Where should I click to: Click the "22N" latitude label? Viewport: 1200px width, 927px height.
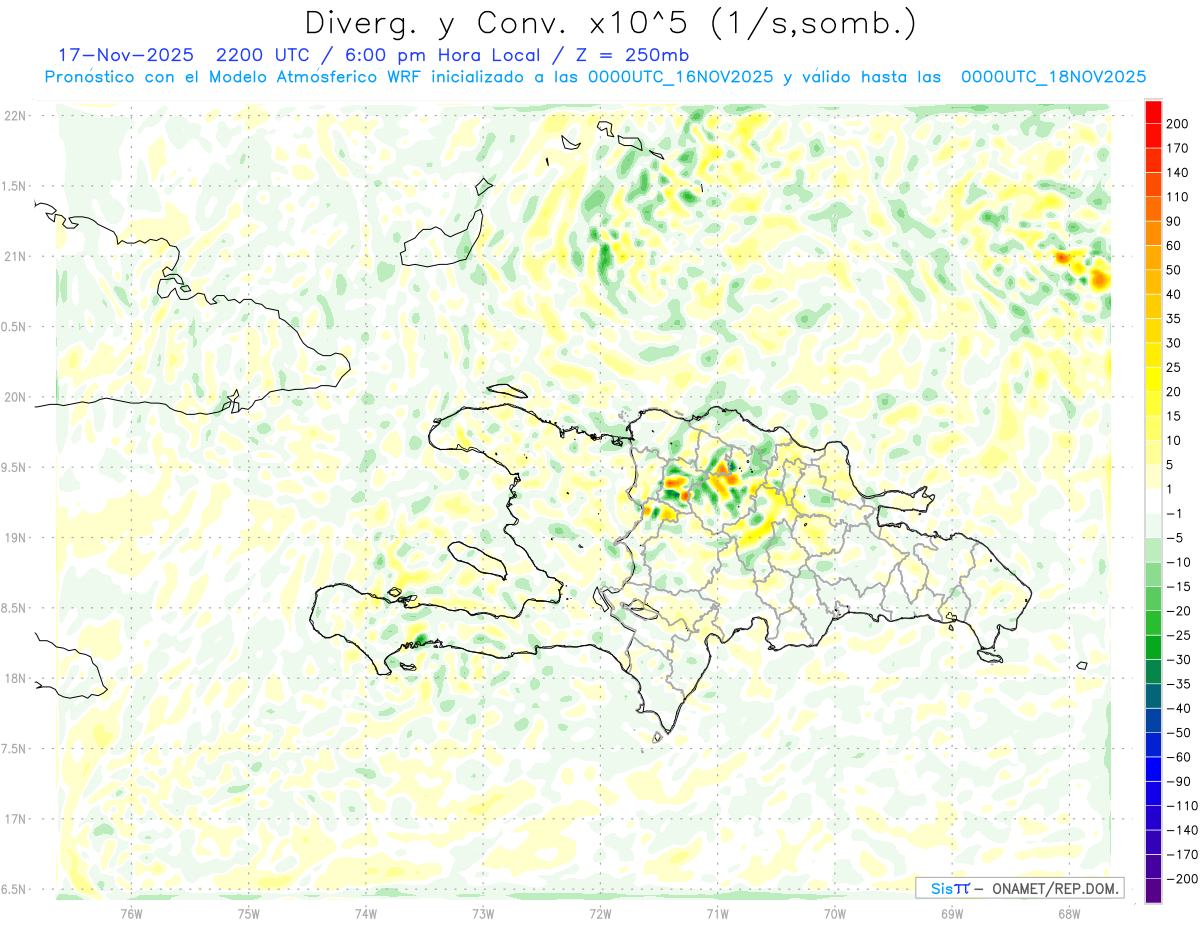15,116
